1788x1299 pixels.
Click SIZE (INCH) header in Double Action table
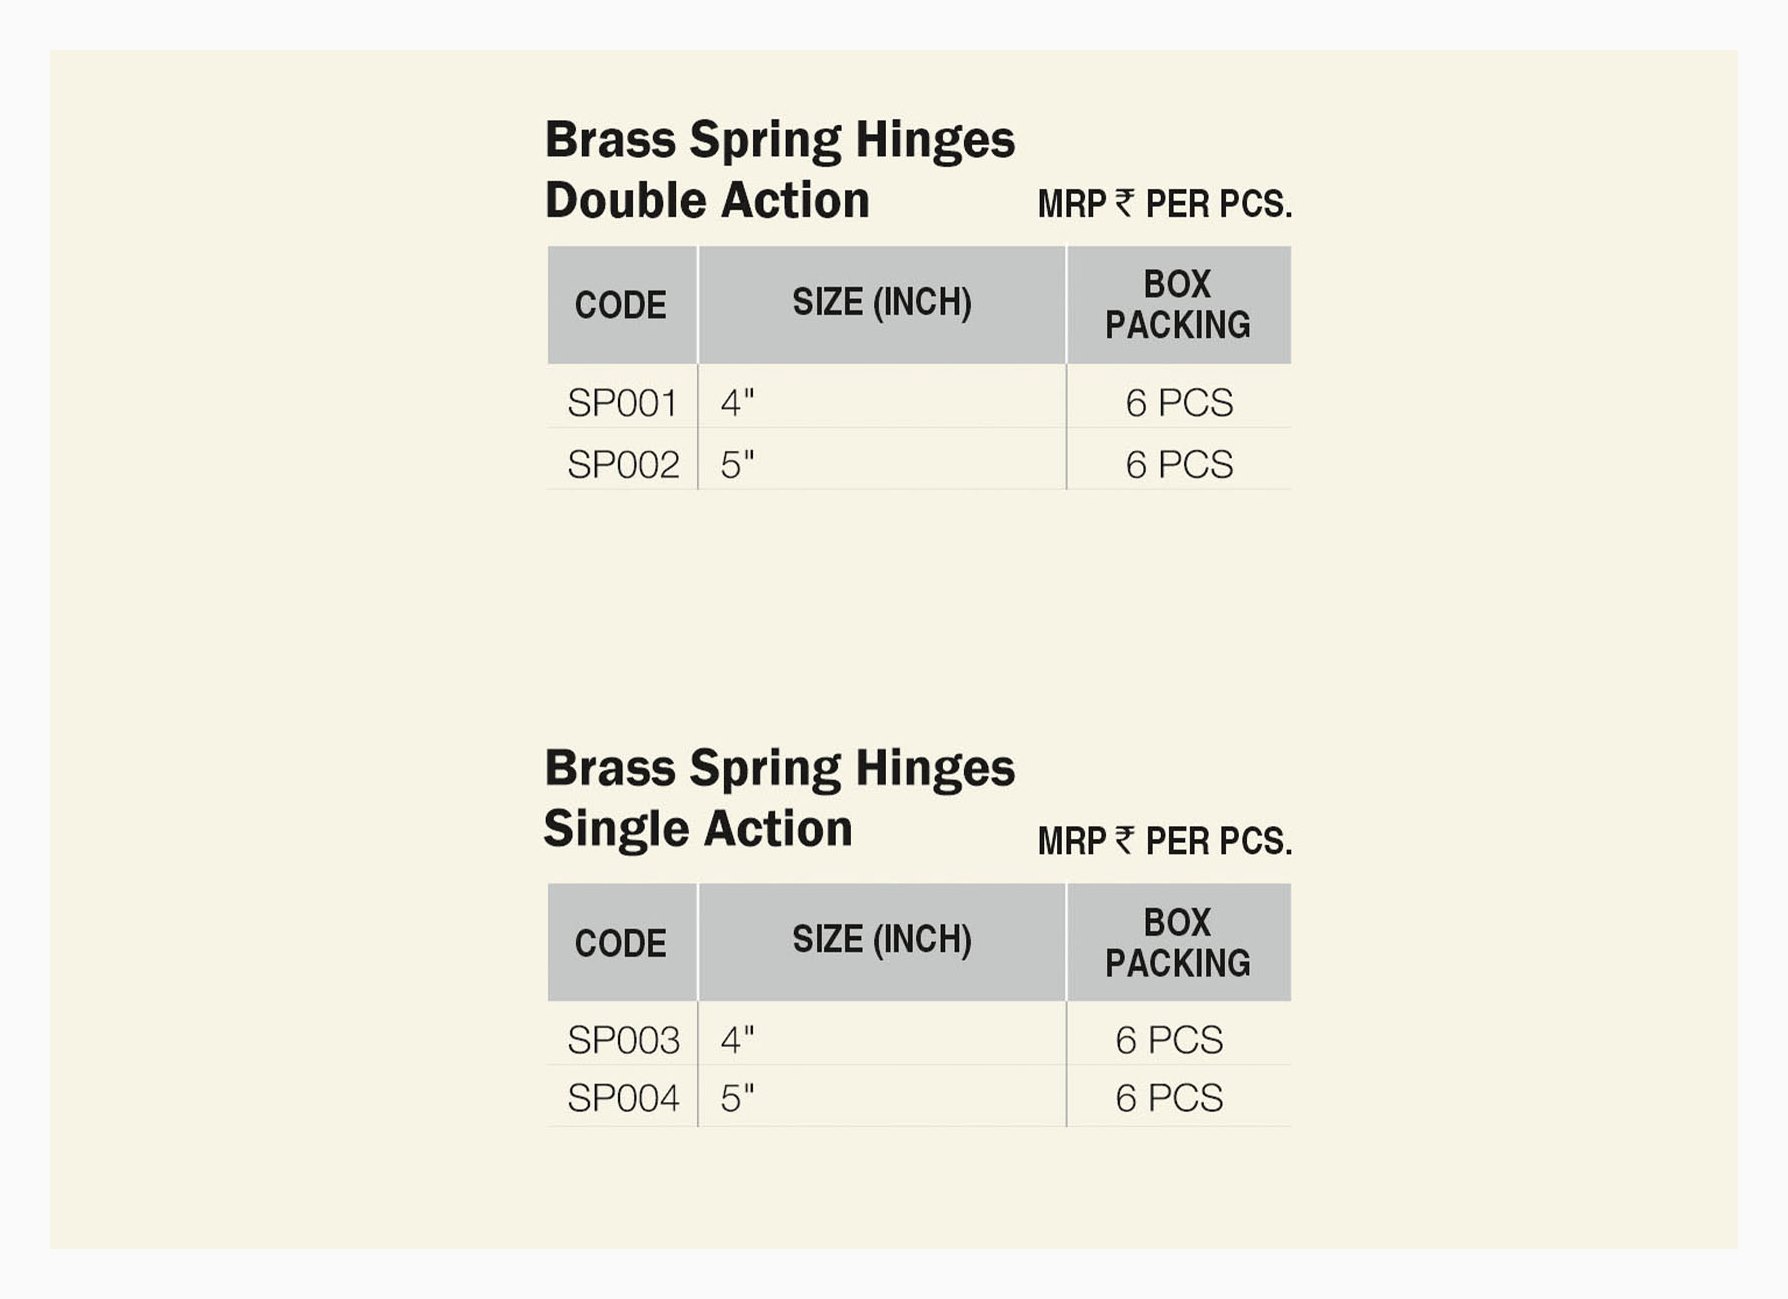(881, 302)
